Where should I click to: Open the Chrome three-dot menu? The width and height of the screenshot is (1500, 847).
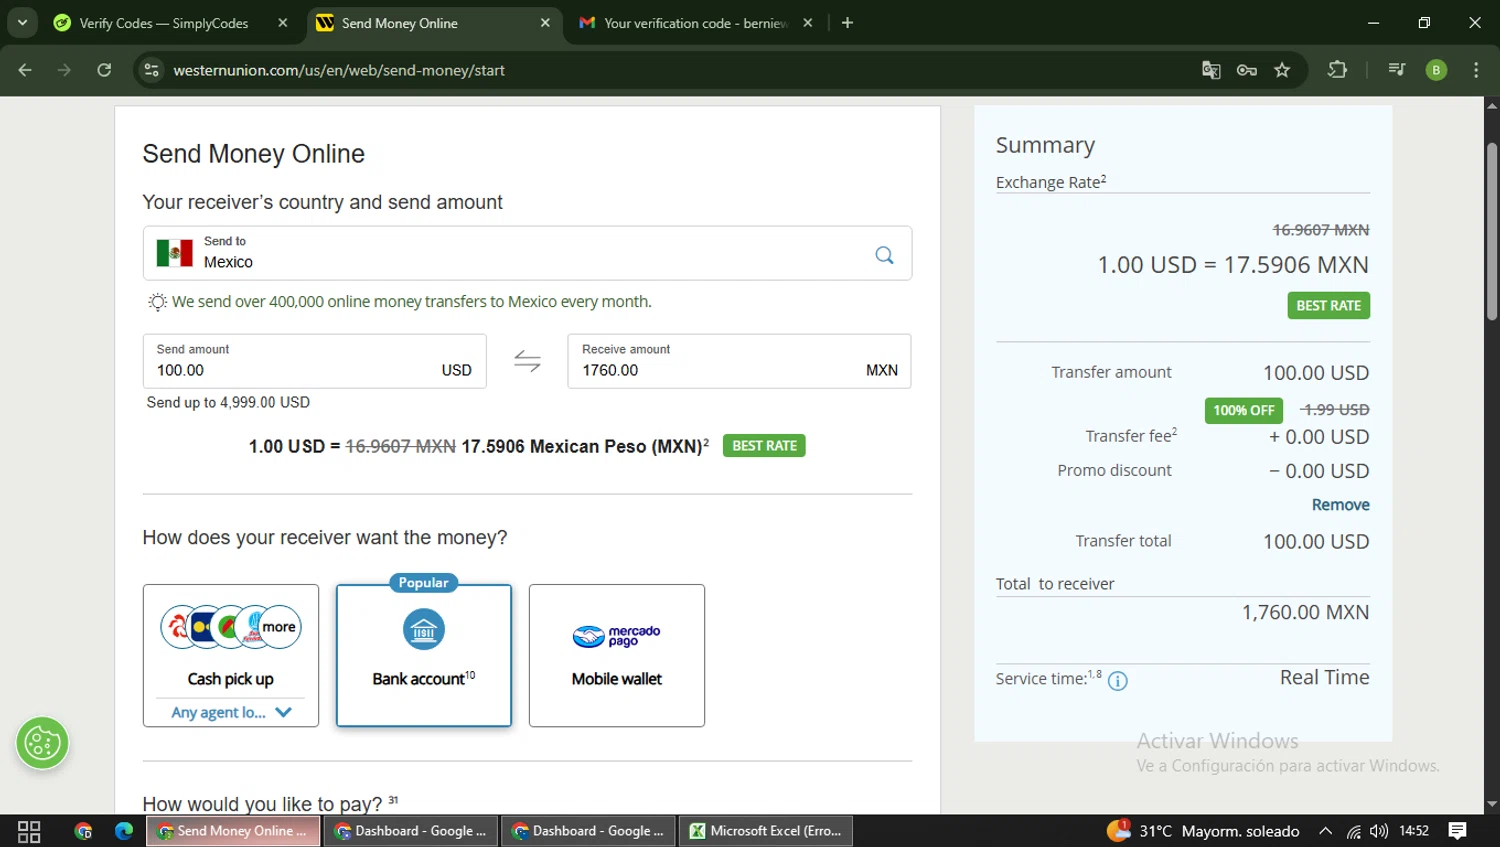(x=1476, y=70)
